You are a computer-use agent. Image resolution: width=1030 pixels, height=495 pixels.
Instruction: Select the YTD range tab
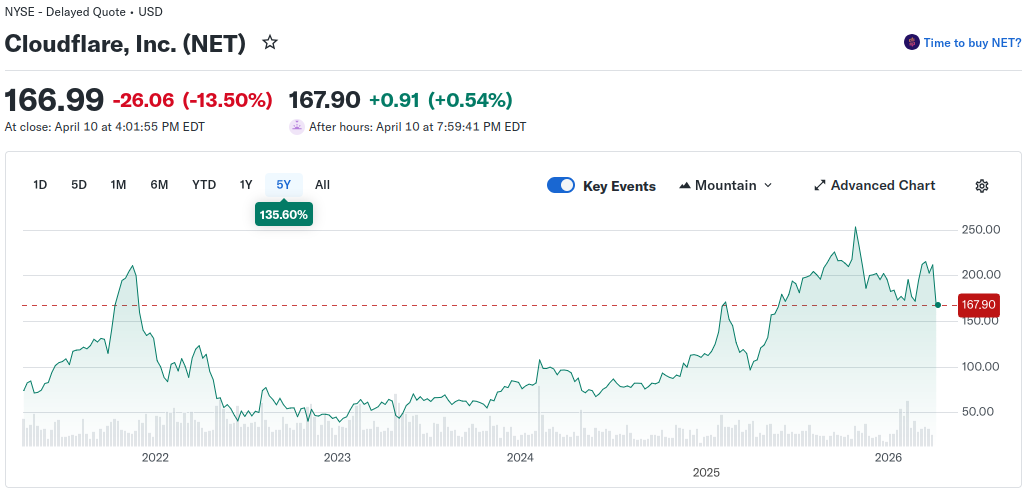point(204,185)
